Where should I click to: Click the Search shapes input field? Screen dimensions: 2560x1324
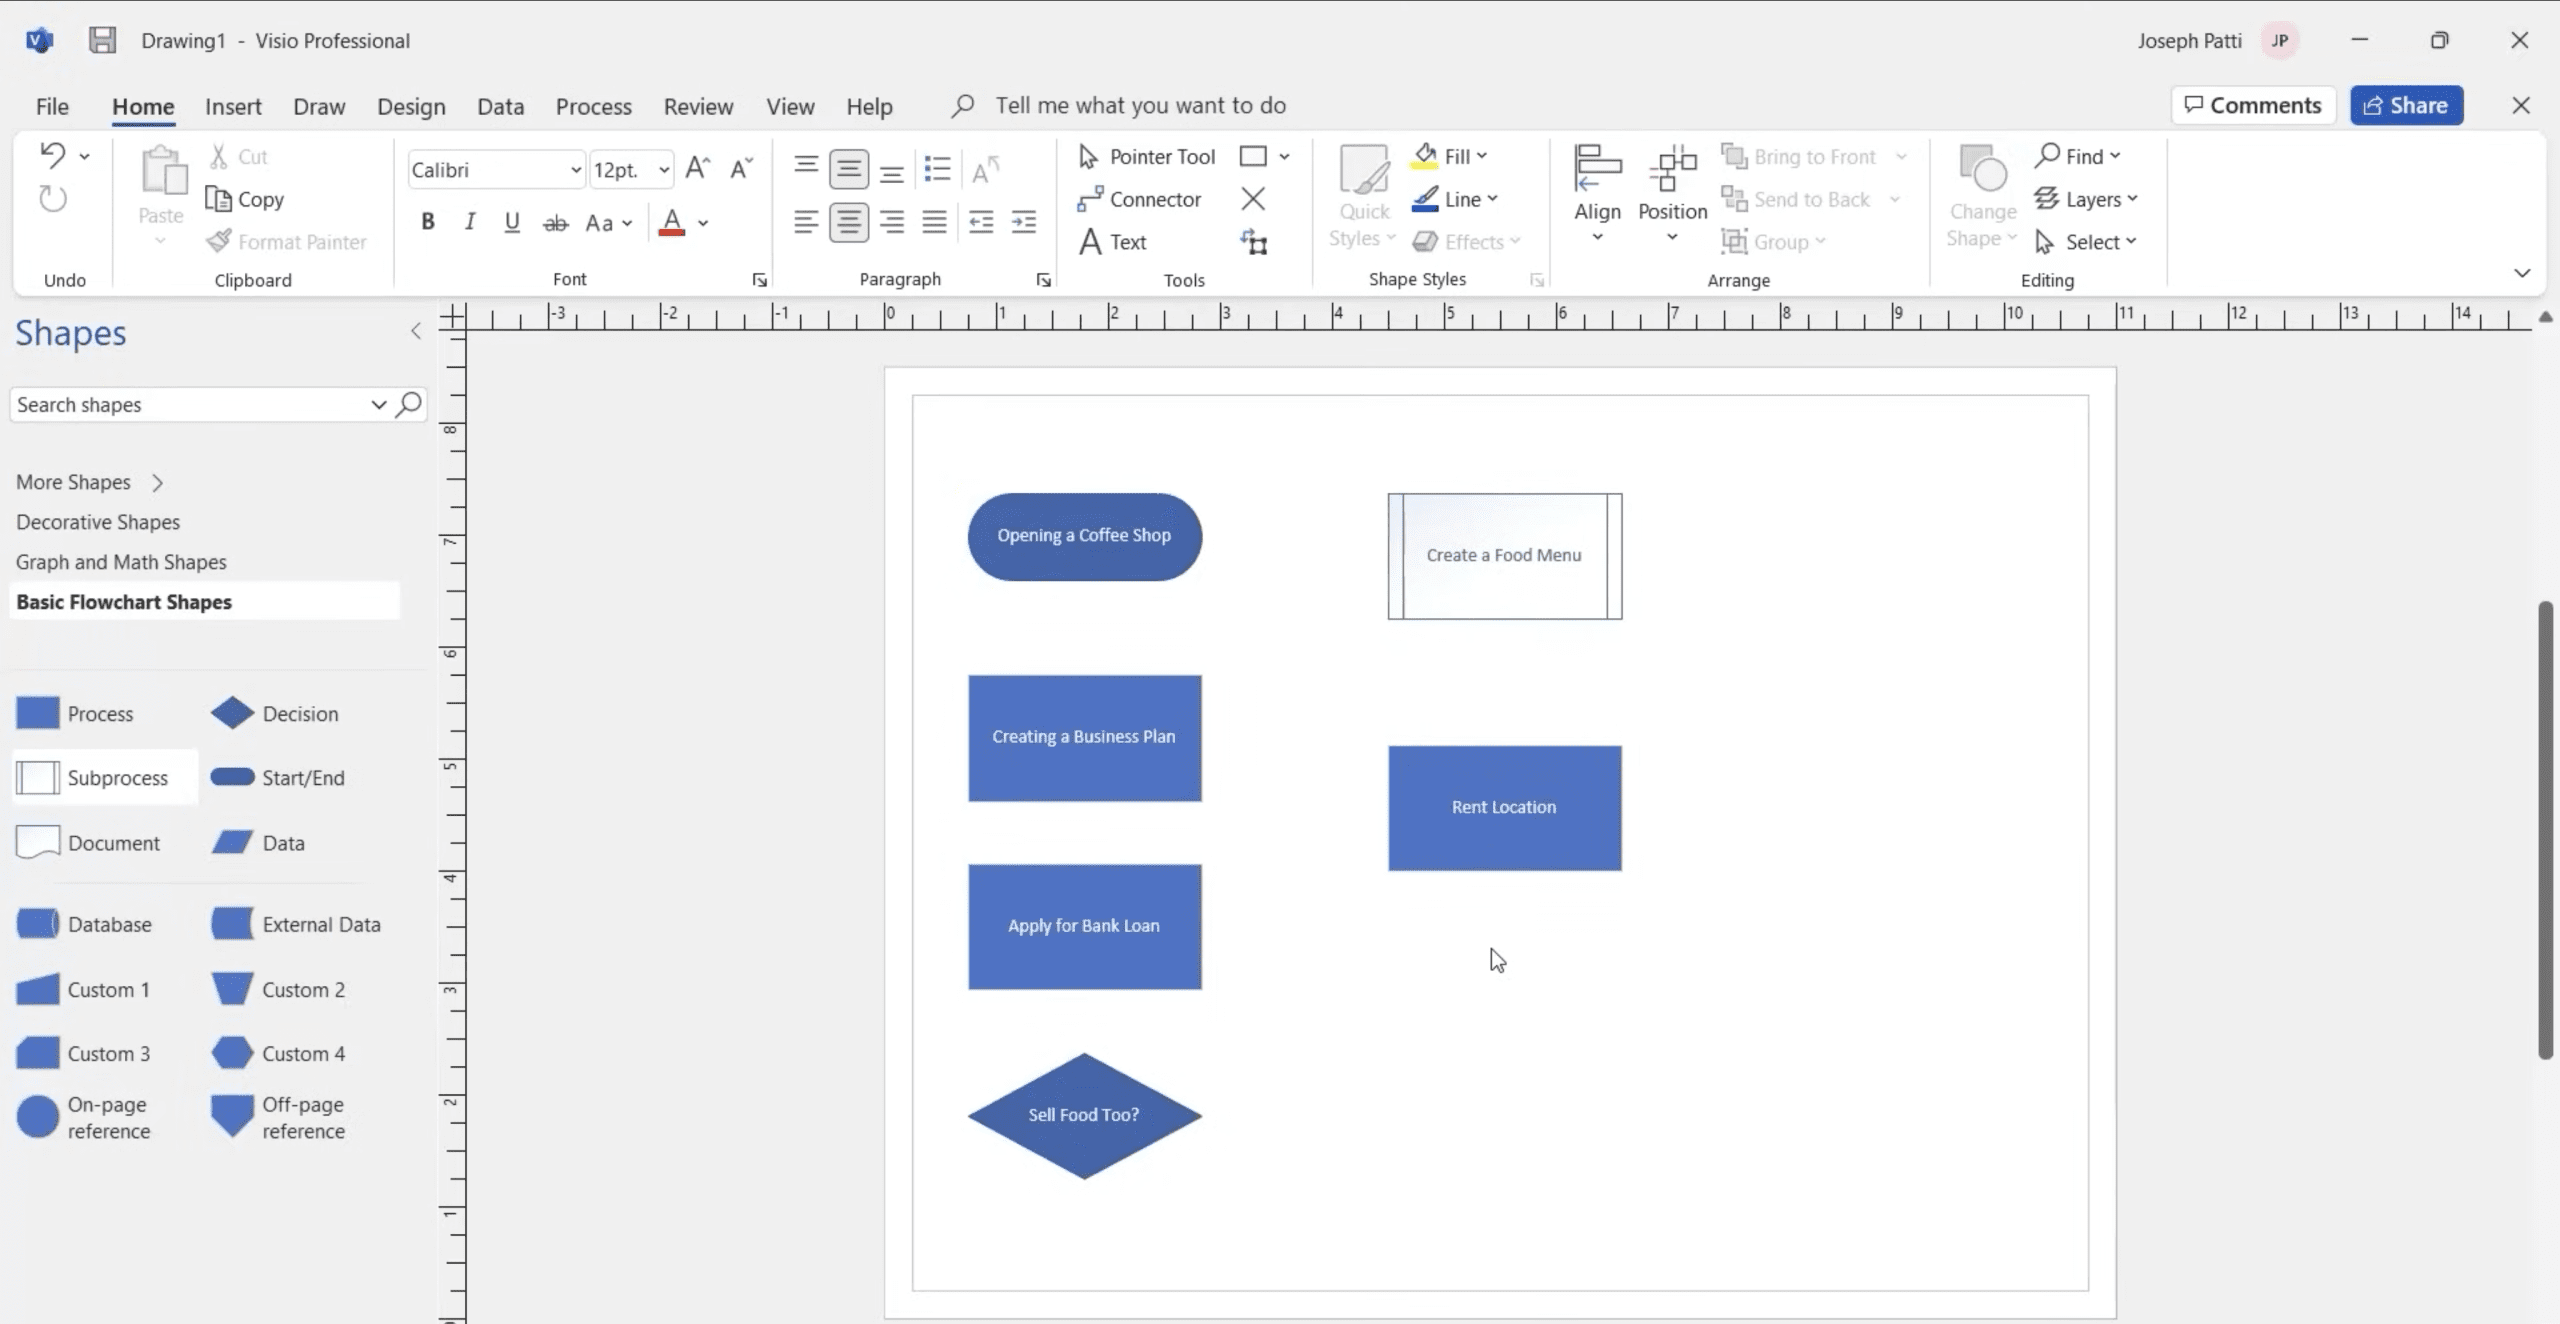(x=190, y=405)
